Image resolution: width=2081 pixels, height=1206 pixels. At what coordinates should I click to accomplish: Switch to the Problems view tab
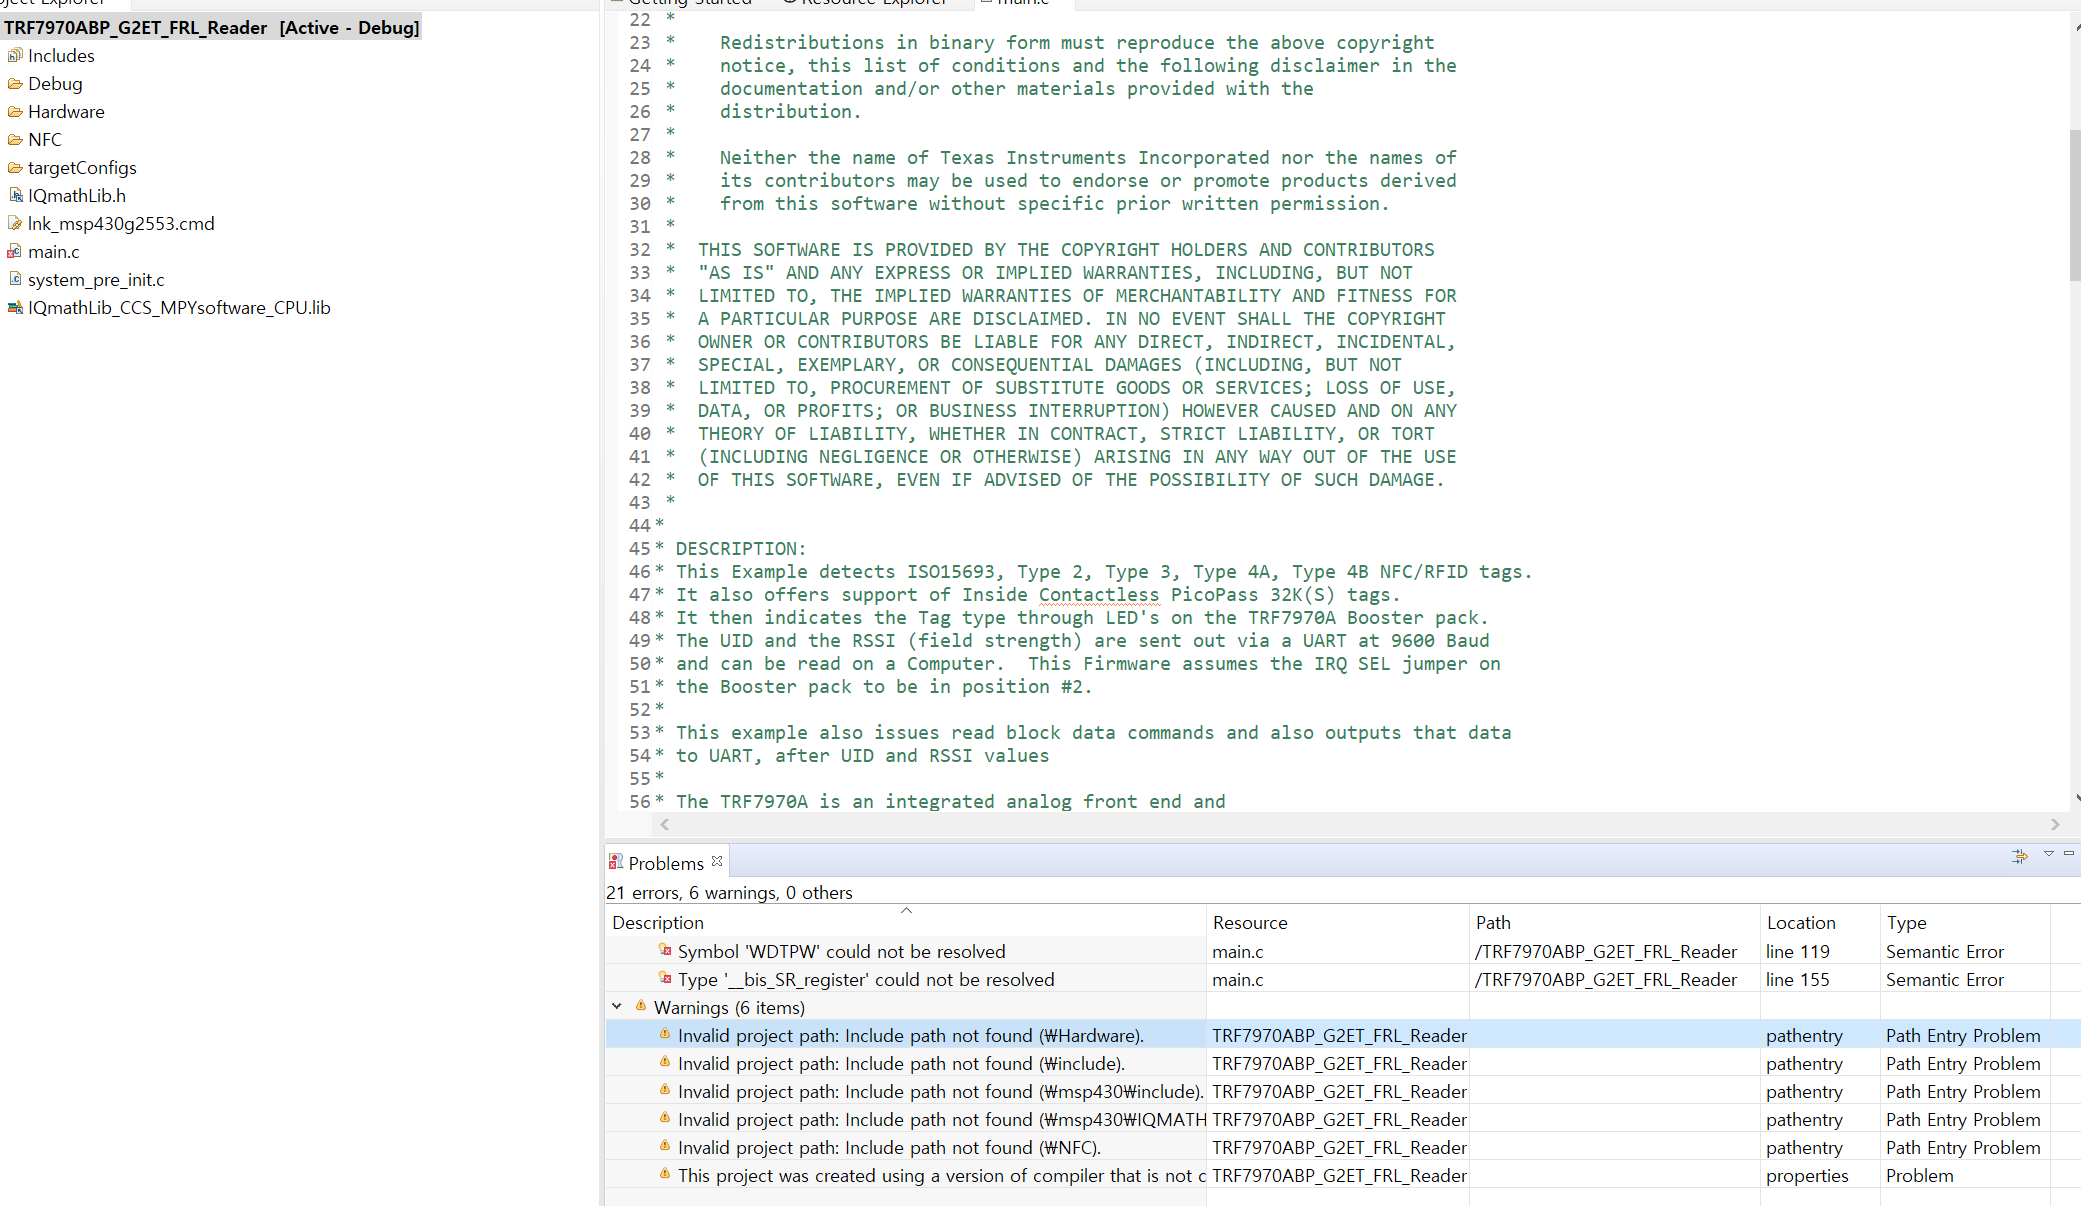coord(666,863)
